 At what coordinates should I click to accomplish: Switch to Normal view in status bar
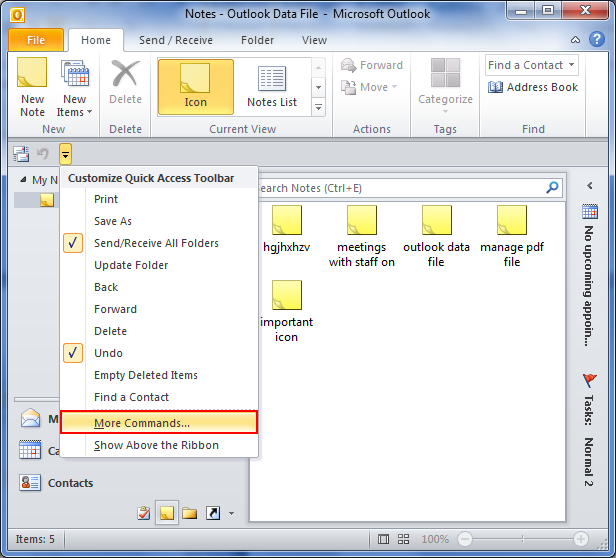click(383, 539)
